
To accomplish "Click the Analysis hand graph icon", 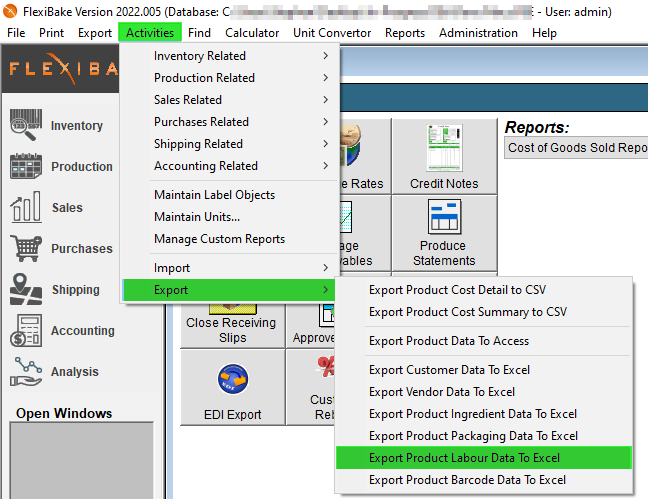I will point(26,371).
